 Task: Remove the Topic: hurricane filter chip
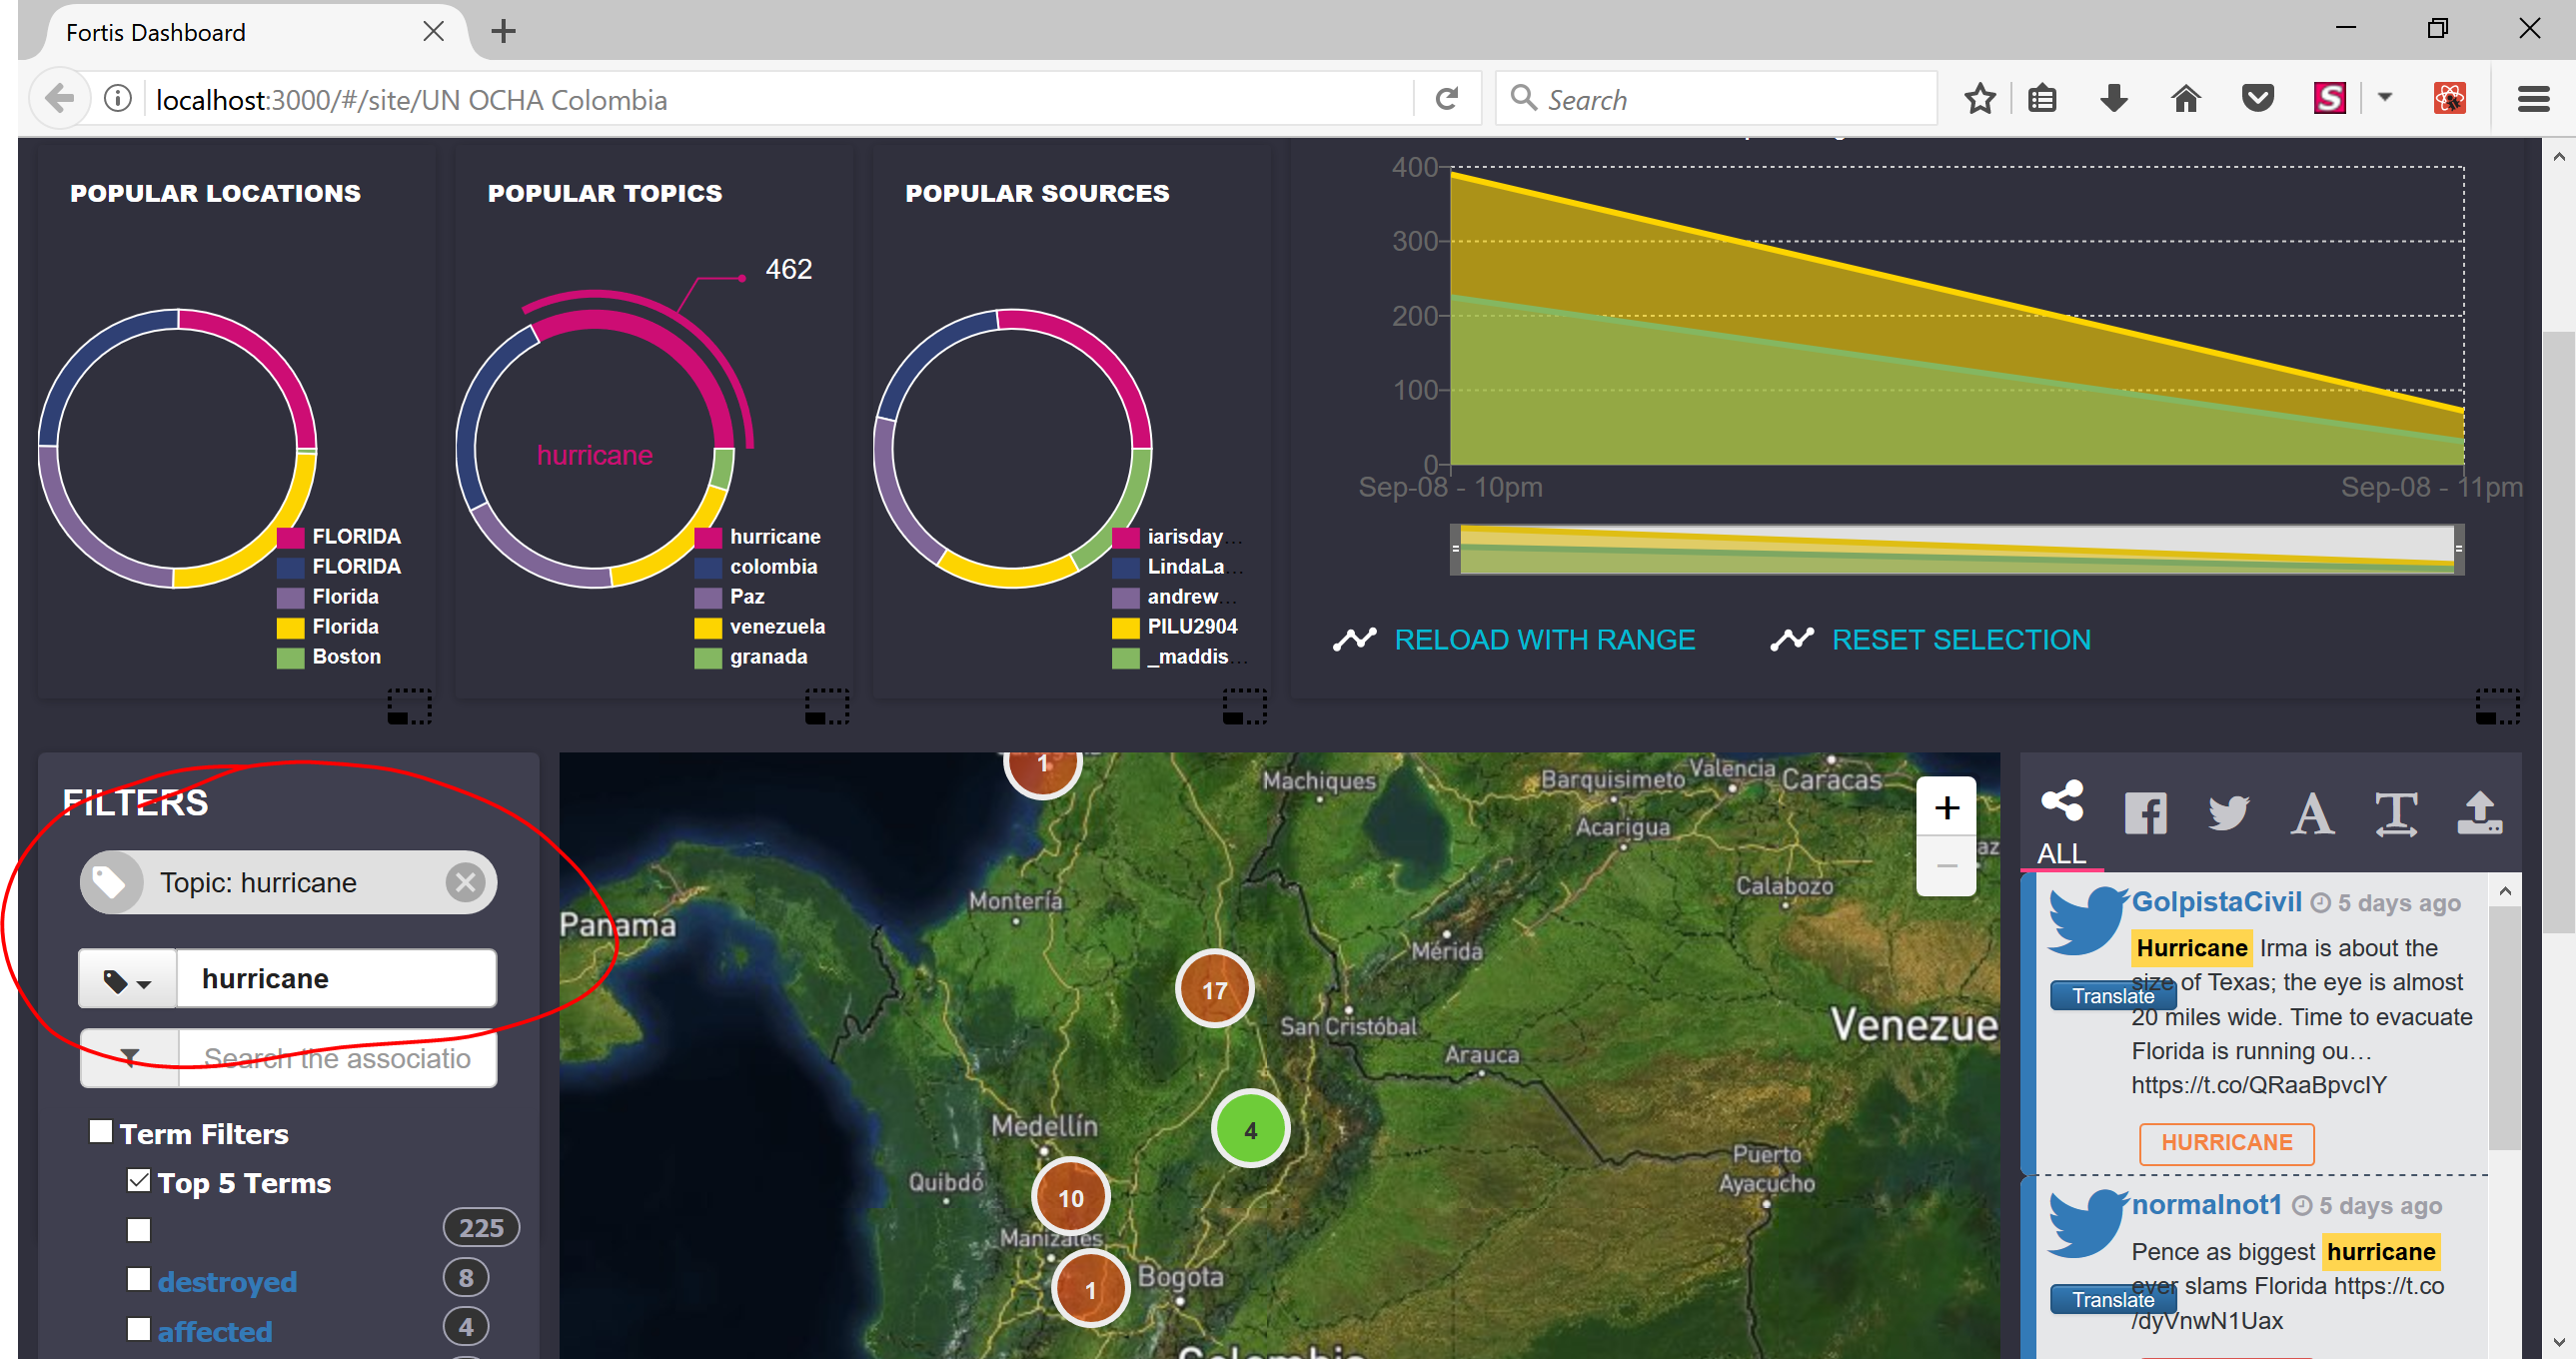[465, 882]
